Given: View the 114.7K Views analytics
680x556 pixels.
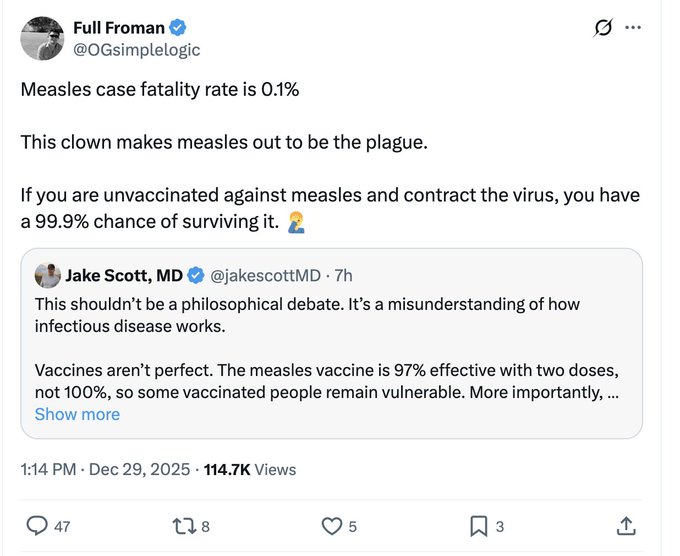Looking at the screenshot, I should coord(250,469).
